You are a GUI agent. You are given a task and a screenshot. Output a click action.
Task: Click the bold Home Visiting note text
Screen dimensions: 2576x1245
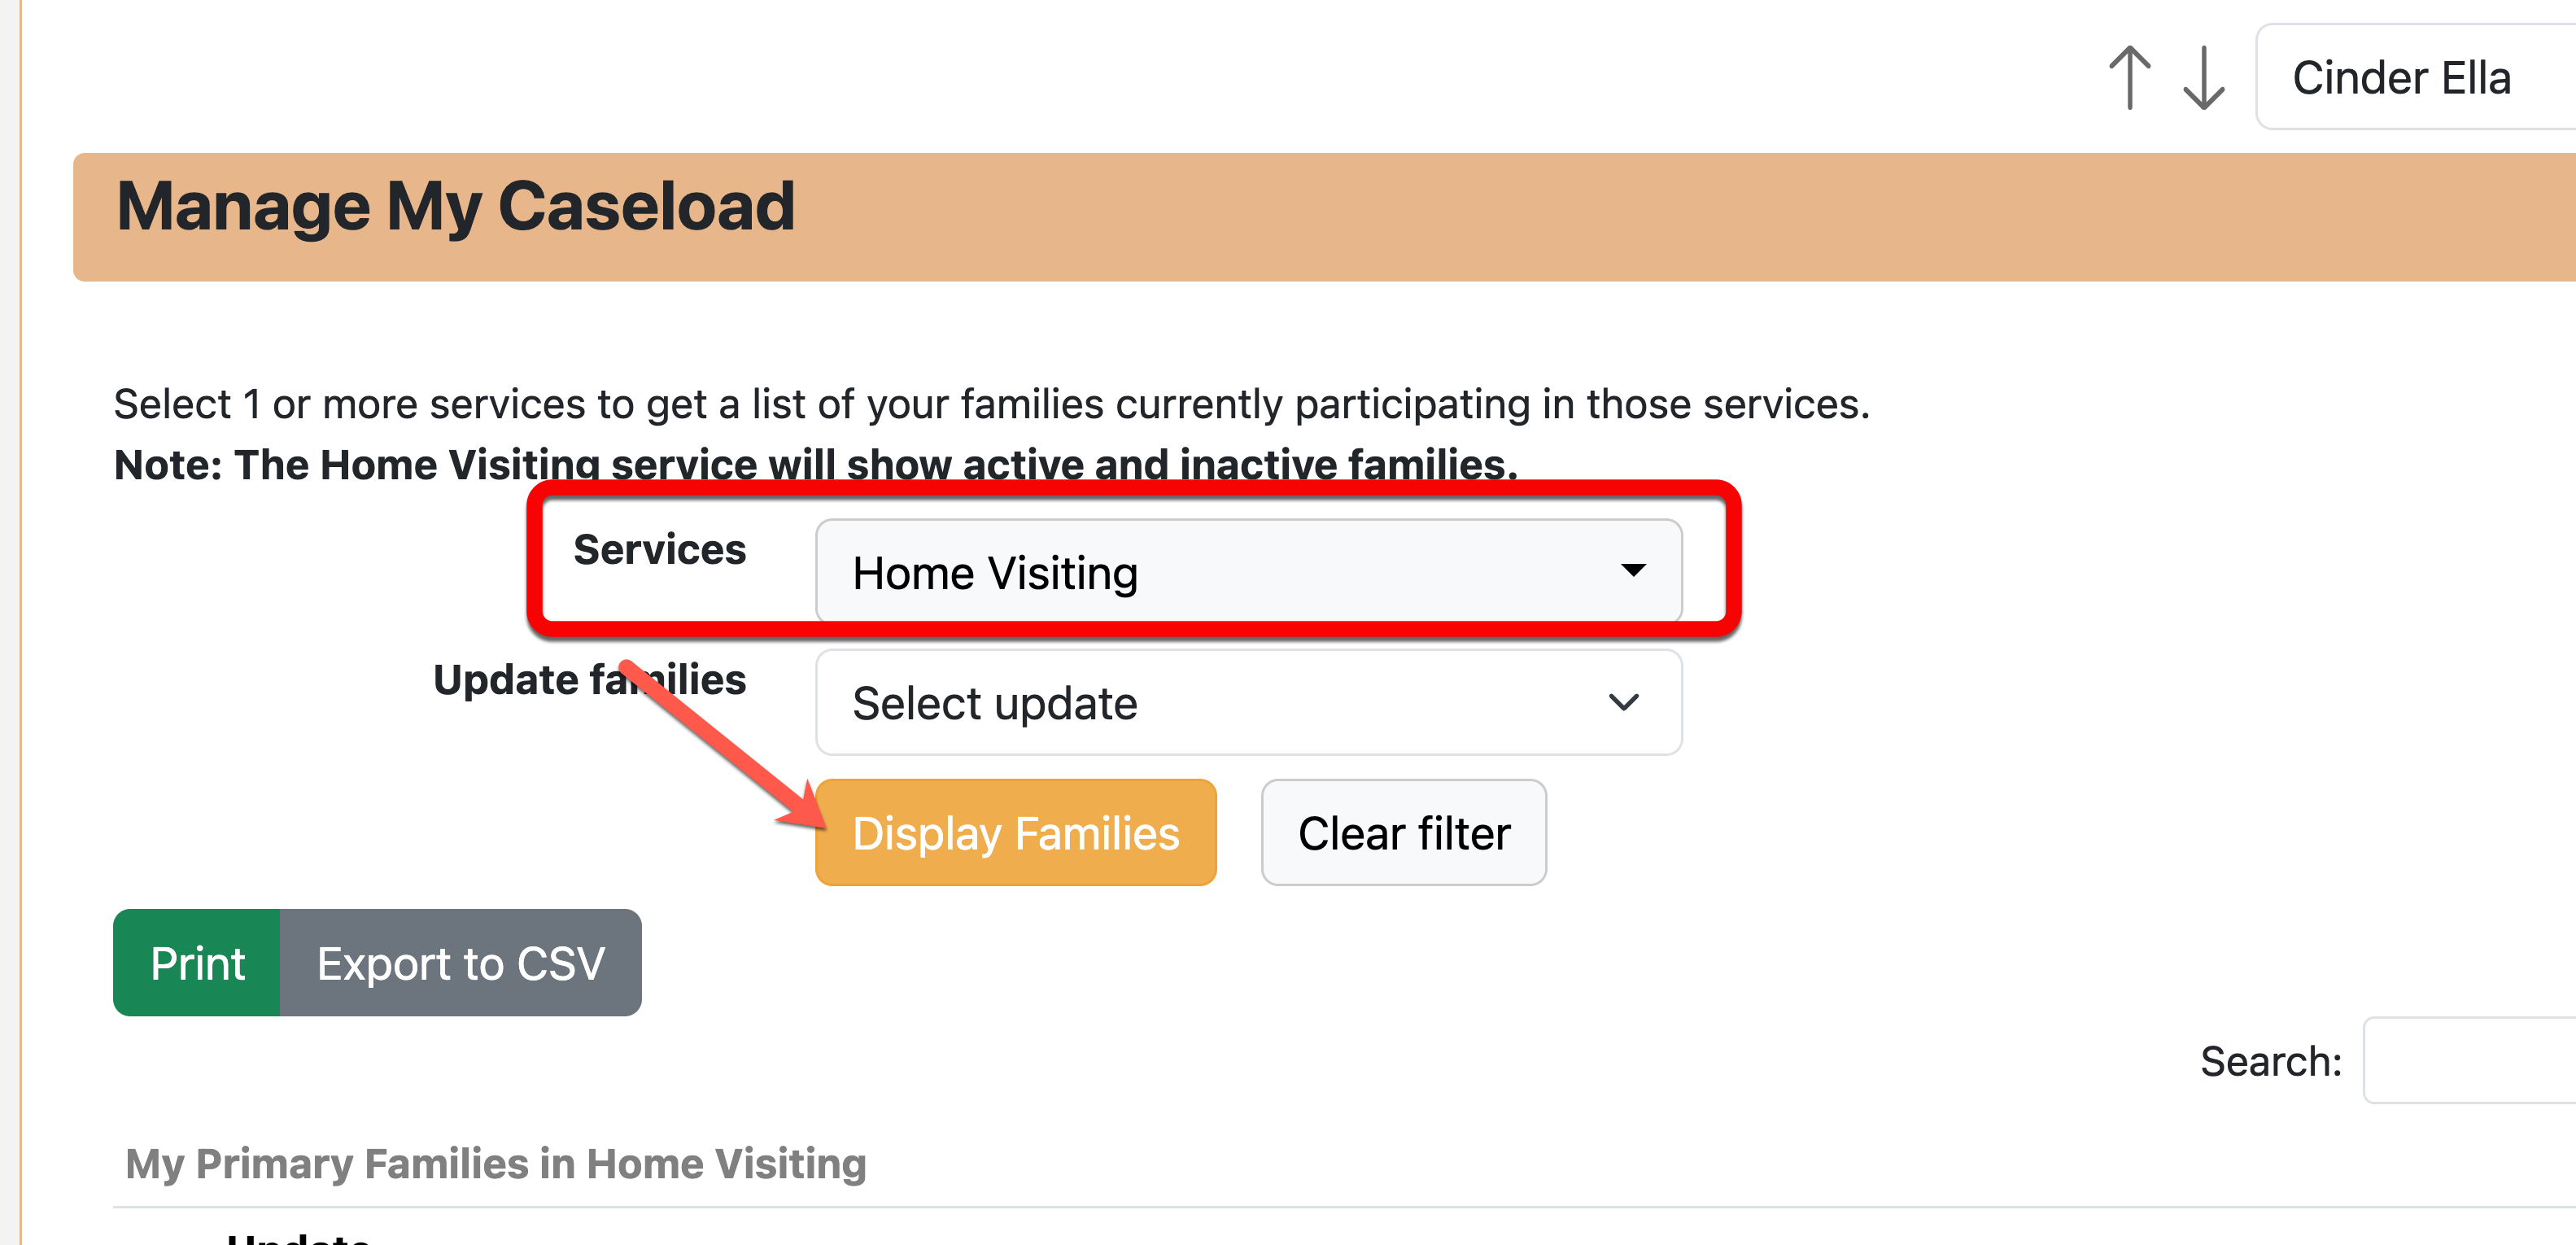pyautogui.click(x=816, y=465)
